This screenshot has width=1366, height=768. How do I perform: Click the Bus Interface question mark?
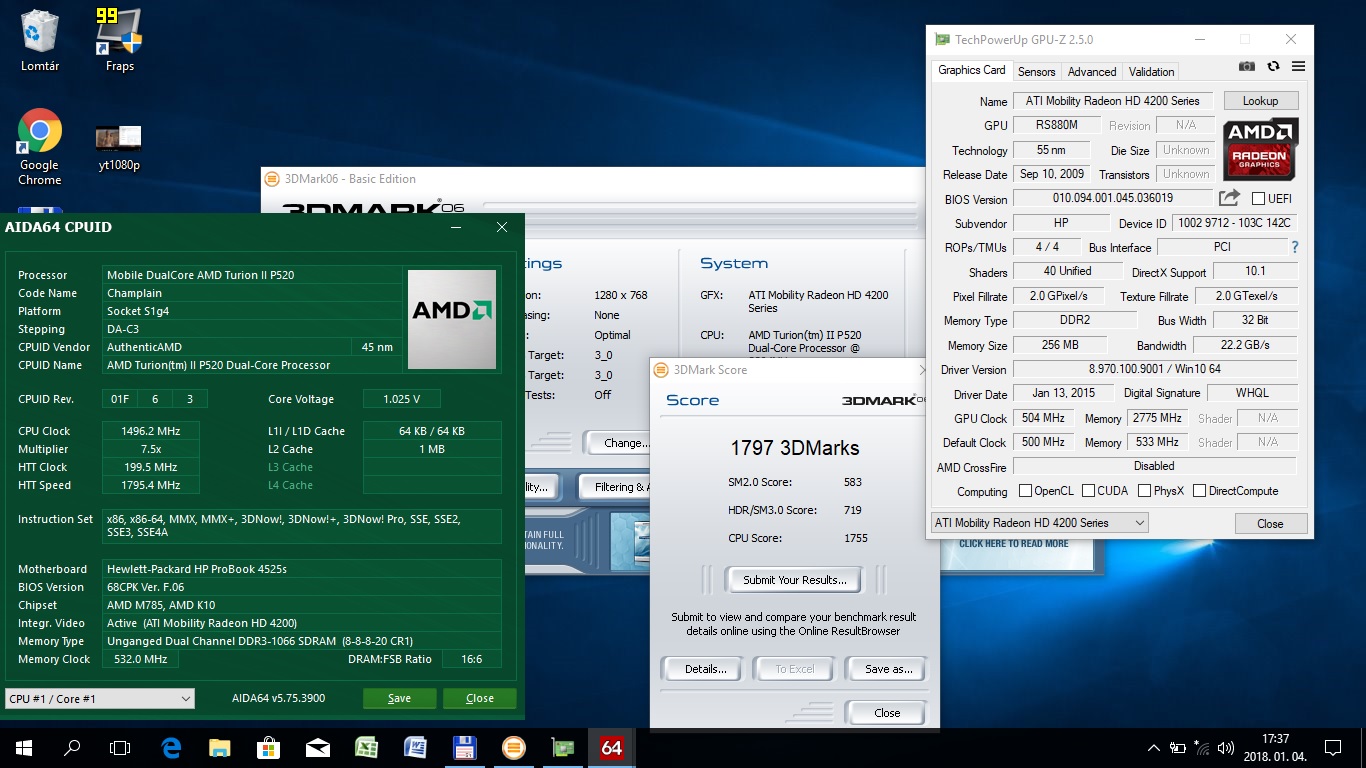tap(1295, 247)
